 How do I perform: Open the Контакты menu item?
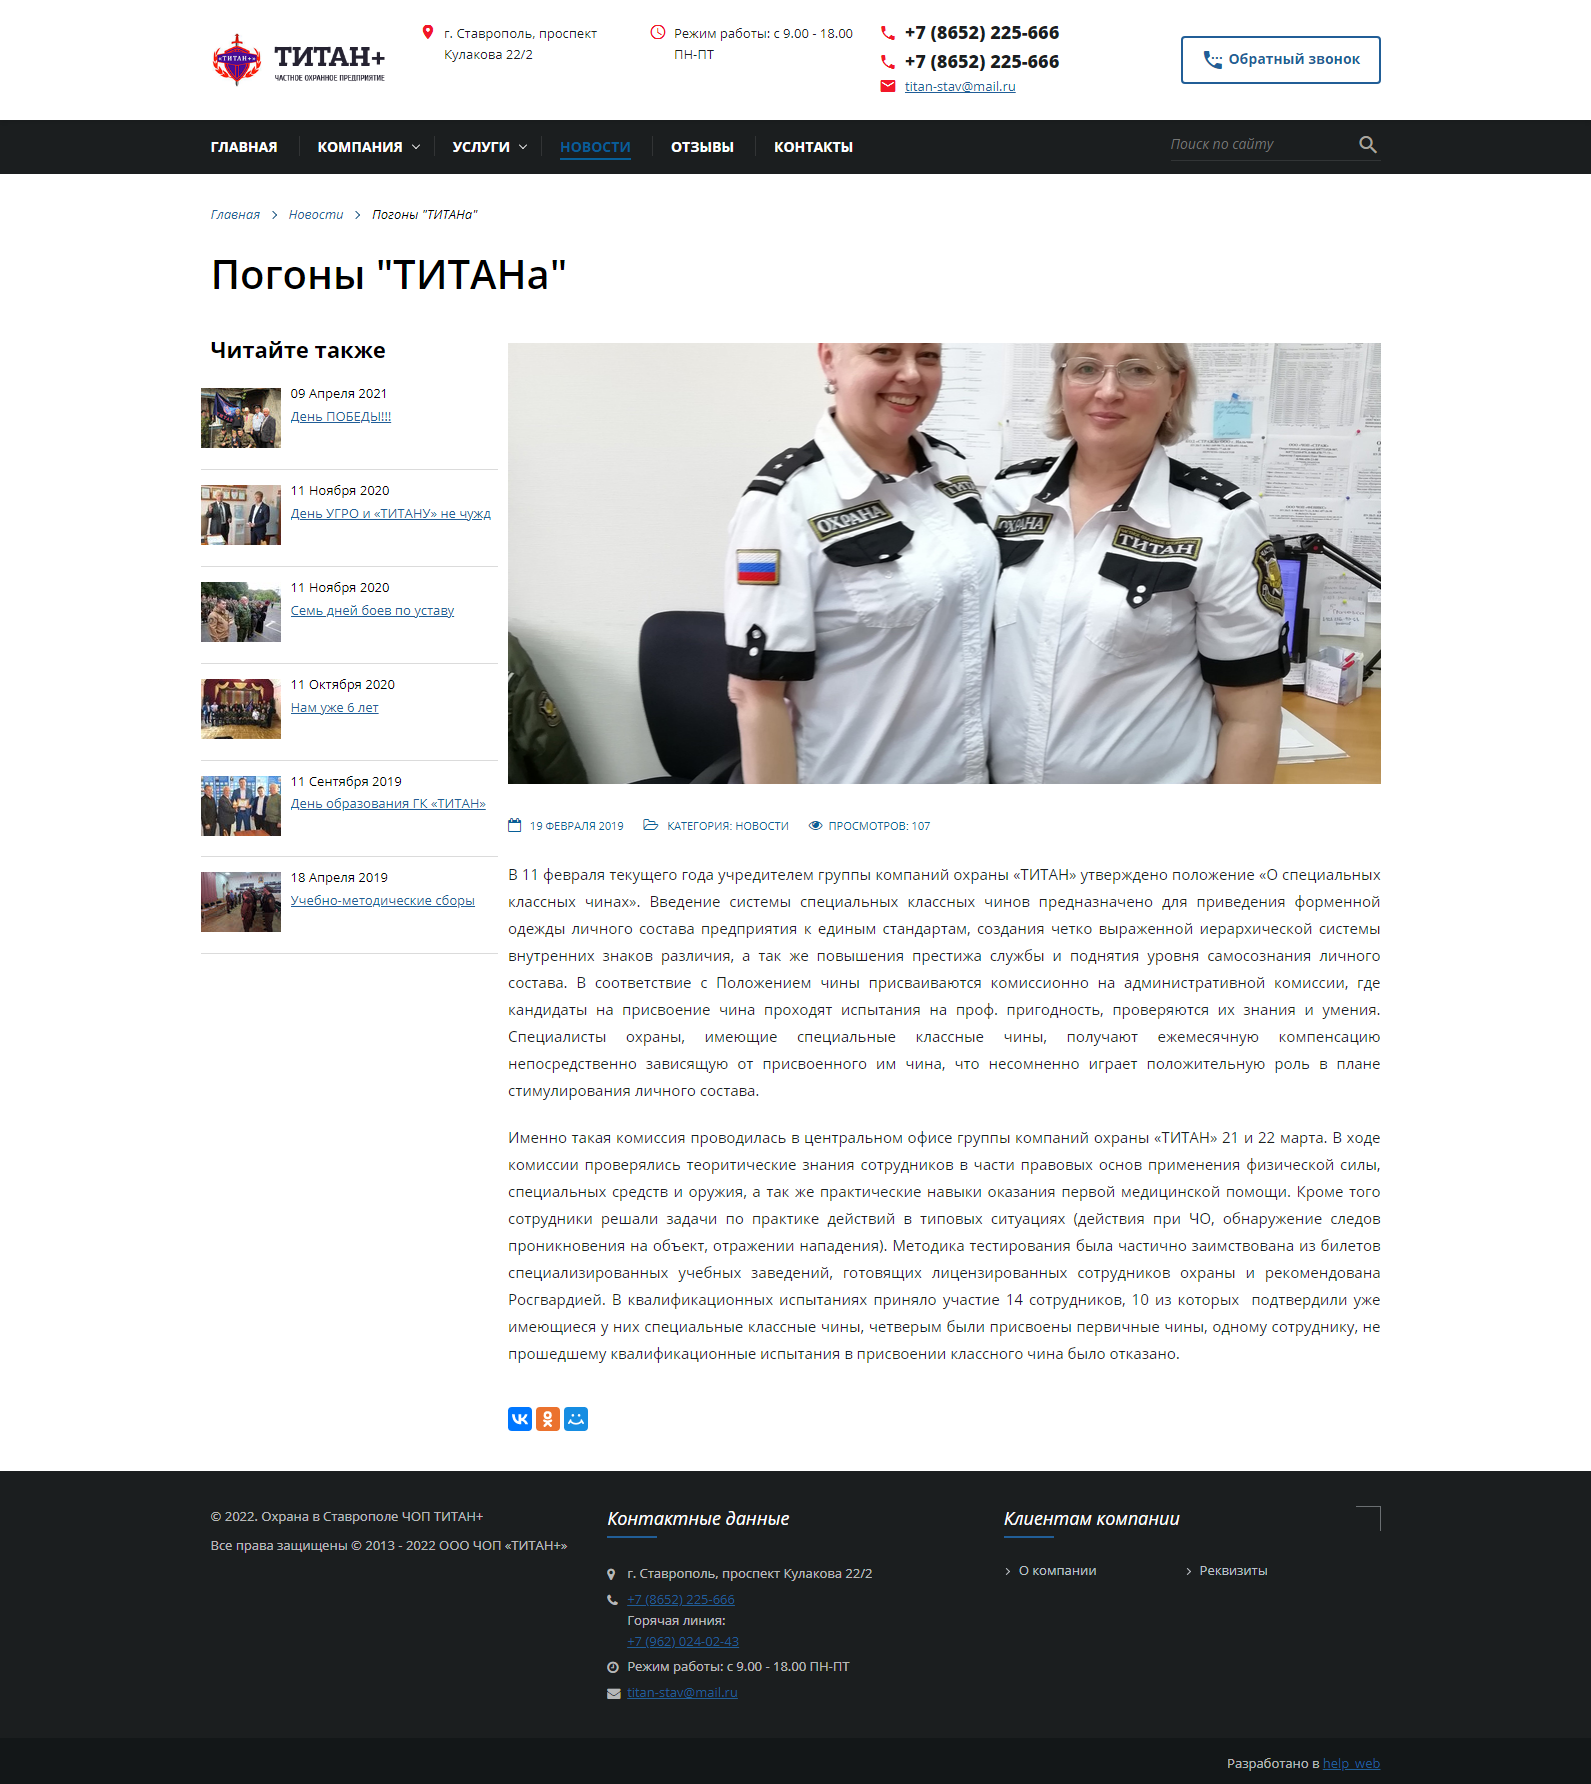(x=813, y=147)
